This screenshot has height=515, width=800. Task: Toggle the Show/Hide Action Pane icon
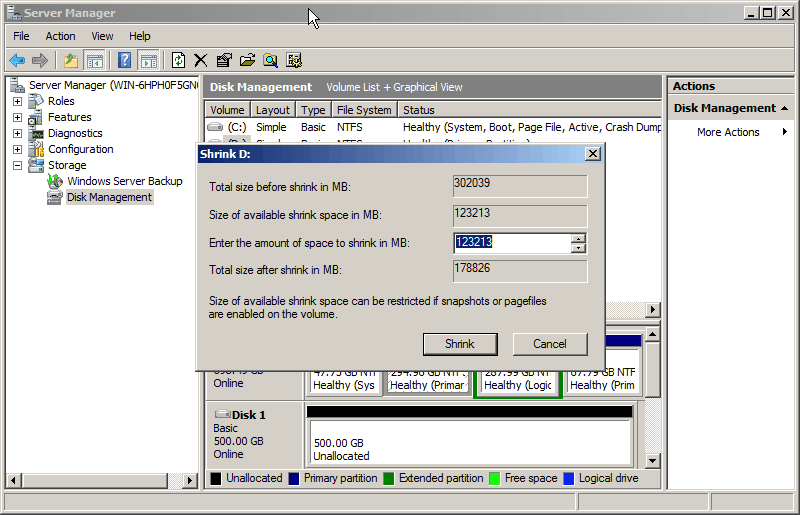pos(148,60)
